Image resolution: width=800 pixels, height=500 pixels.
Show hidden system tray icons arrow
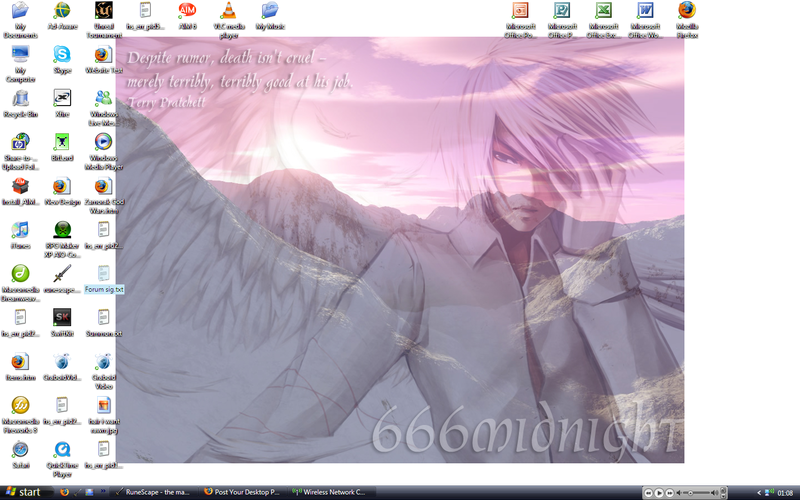pyautogui.click(x=759, y=493)
